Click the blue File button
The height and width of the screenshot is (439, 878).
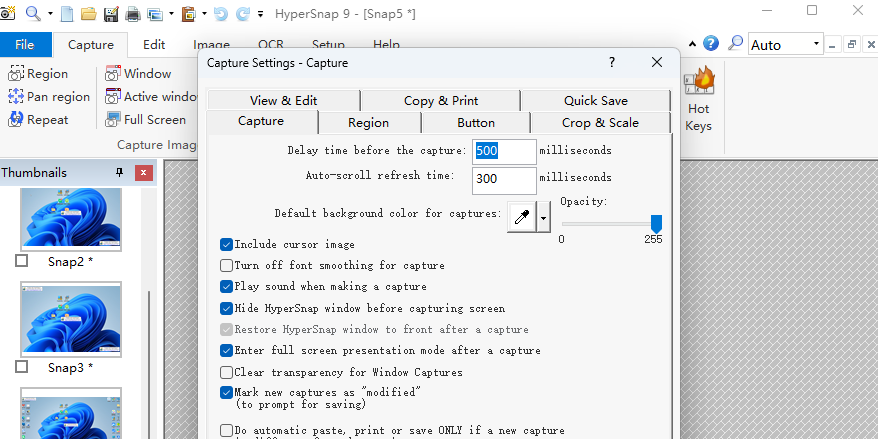point(24,45)
